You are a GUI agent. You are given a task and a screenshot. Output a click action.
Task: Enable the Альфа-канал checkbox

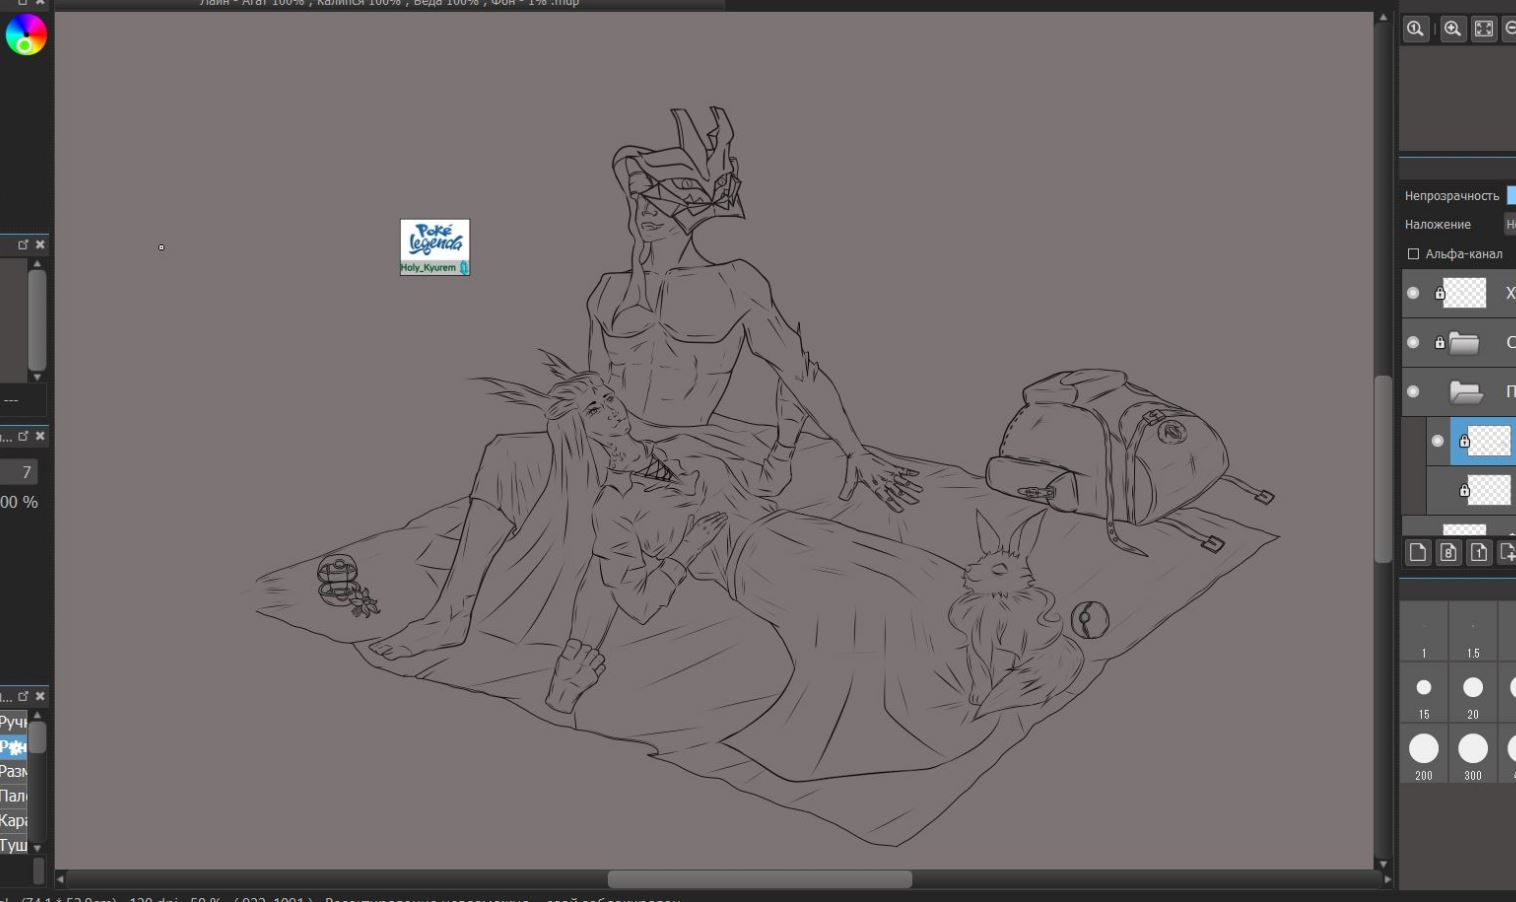(x=1413, y=254)
